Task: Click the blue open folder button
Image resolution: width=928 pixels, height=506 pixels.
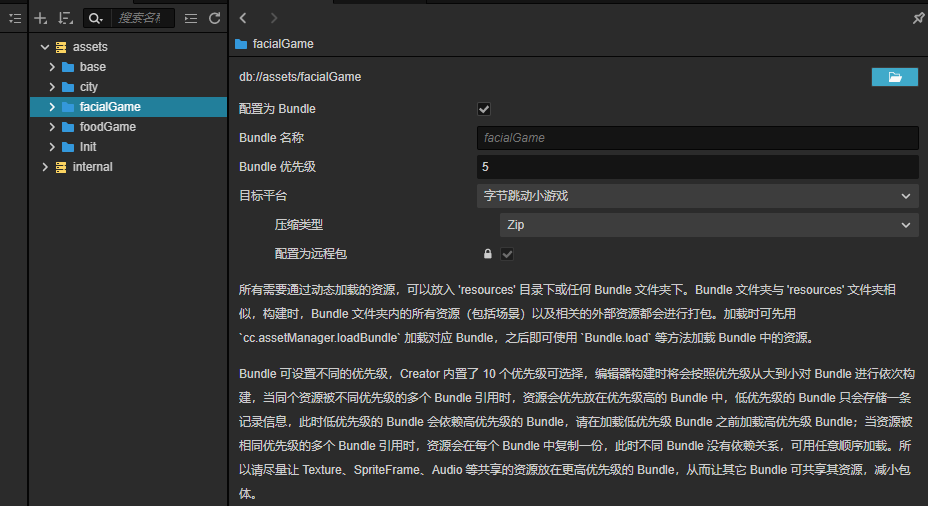Action: (x=894, y=77)
